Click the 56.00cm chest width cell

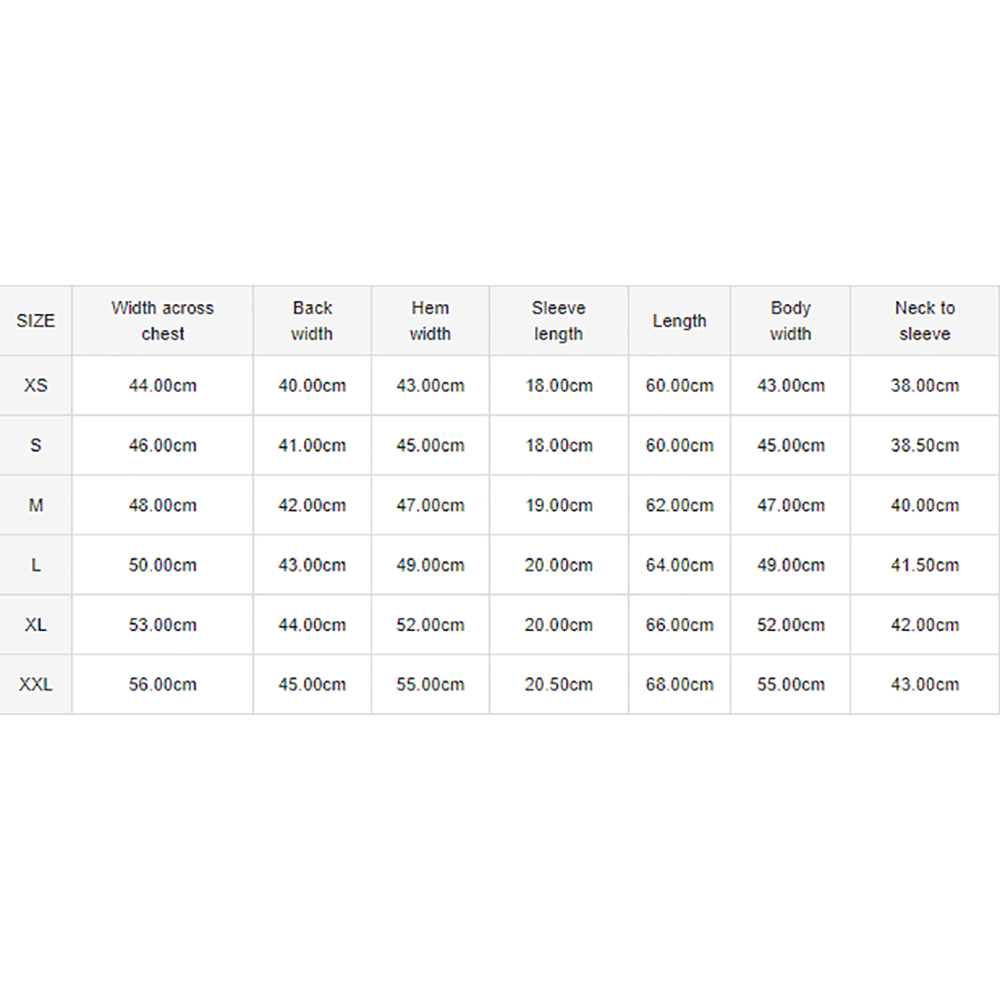coord(163,684)
